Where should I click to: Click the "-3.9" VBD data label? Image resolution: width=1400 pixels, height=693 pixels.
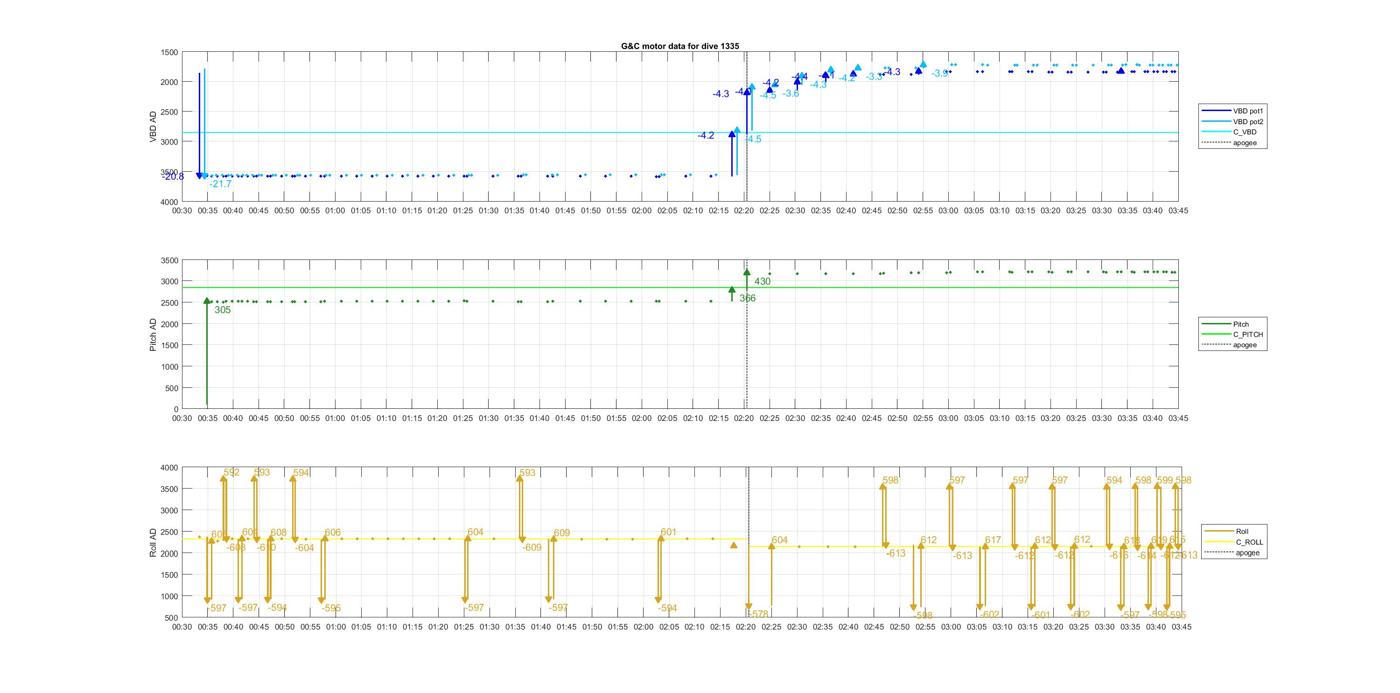(941, 73)
